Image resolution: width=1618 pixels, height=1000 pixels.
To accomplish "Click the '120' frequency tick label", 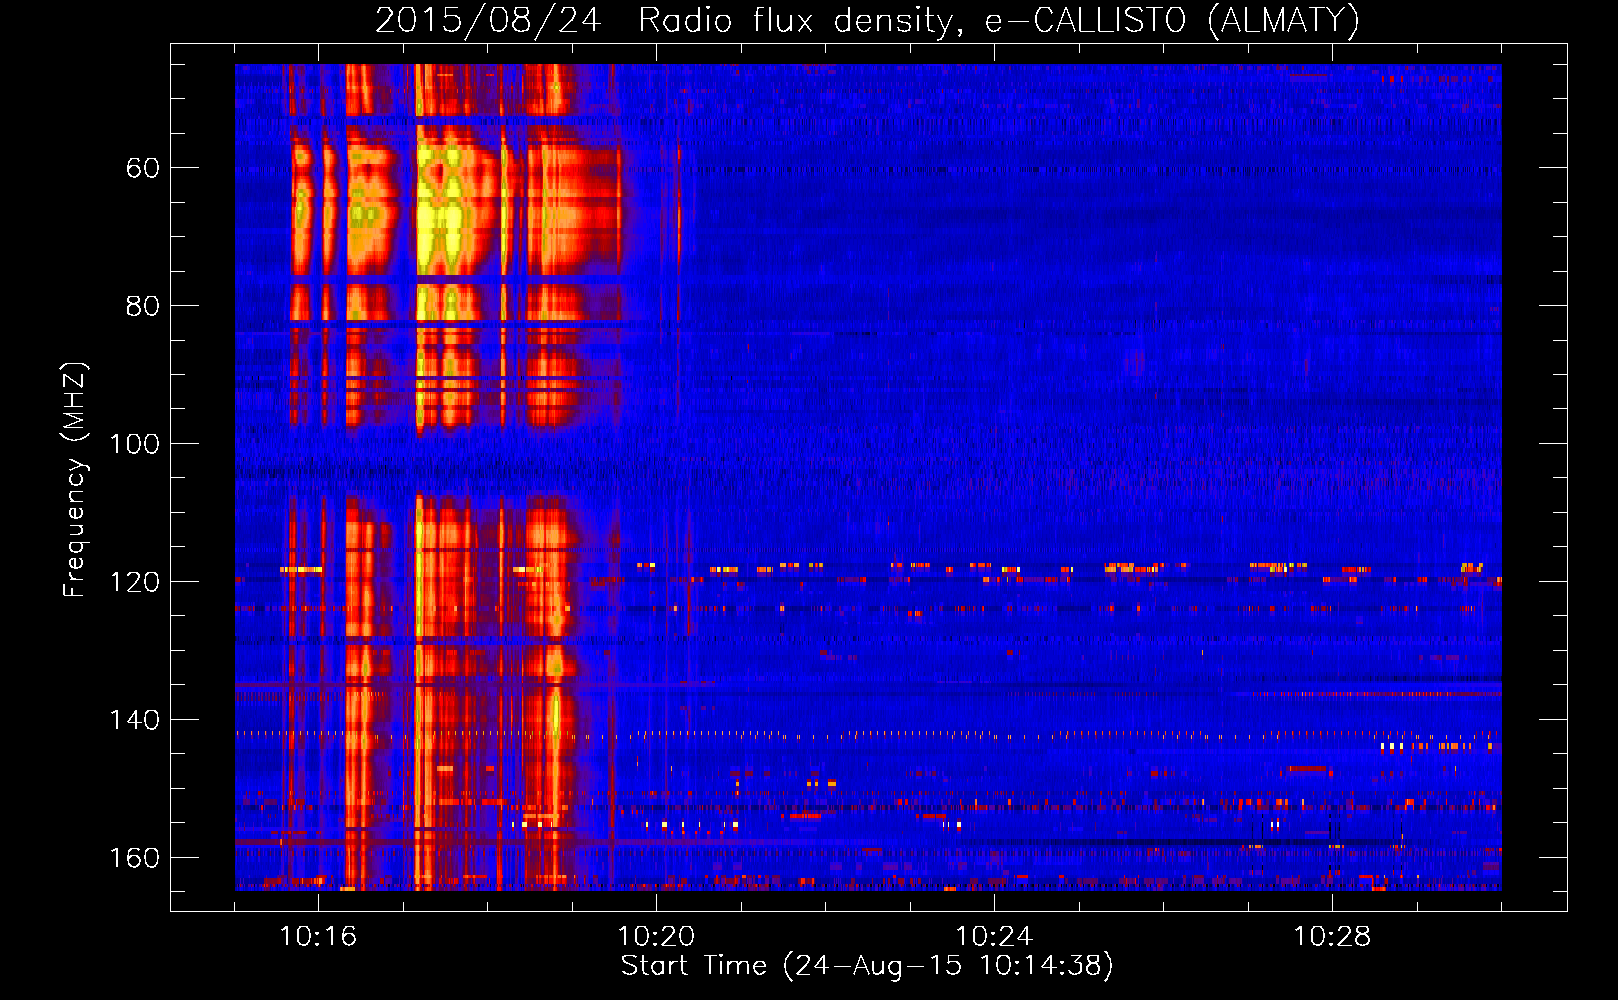I will tap(135, 582).
